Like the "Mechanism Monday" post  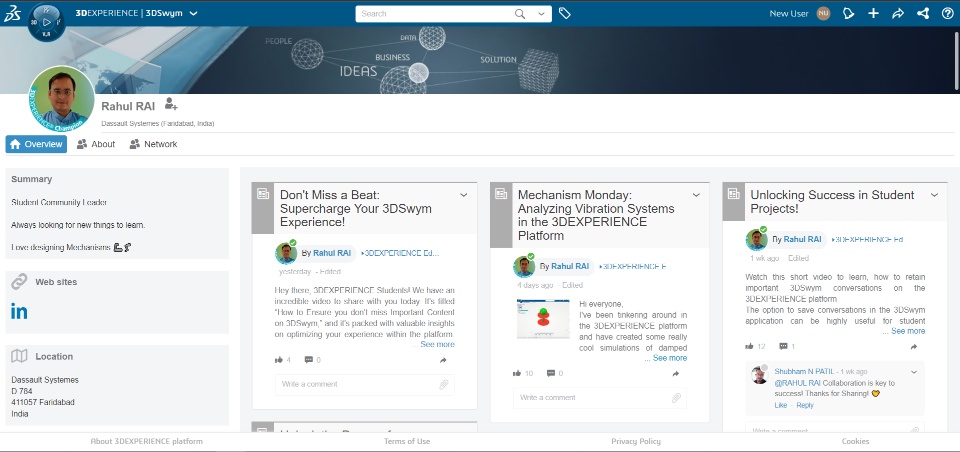tap(517, 373)
